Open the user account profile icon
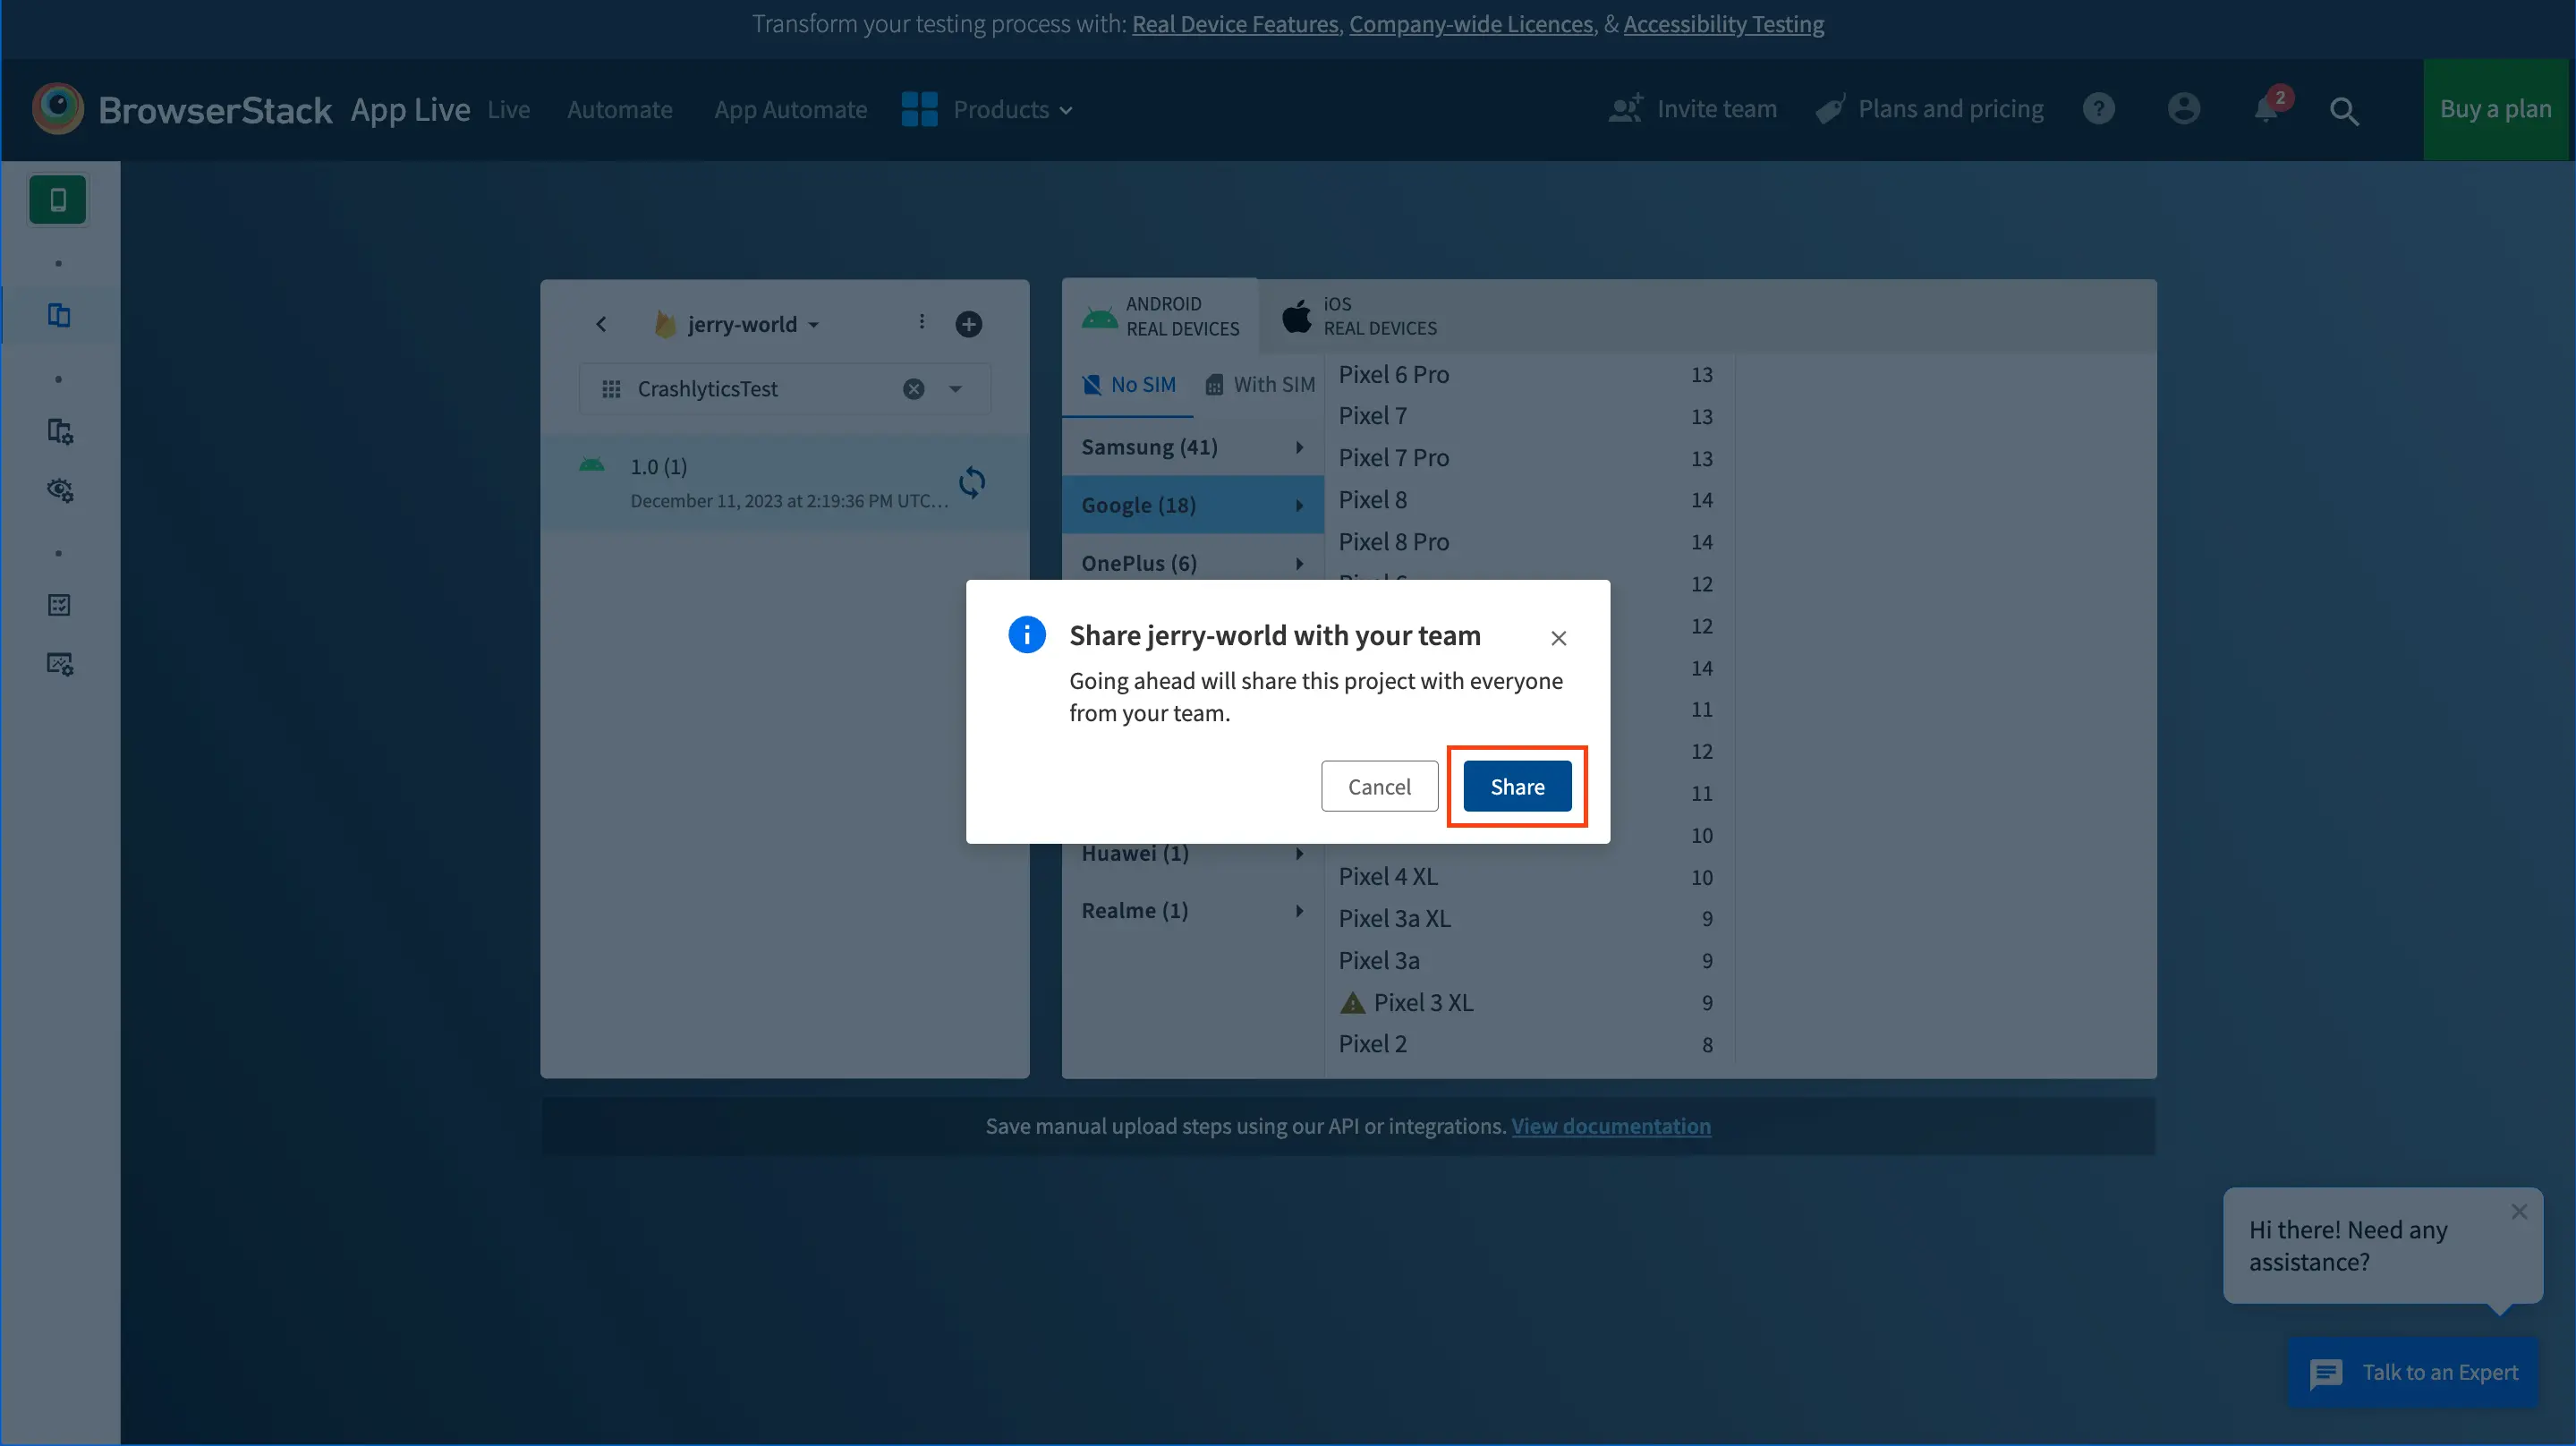Image resolution: width=2576 pixels, height=1446 pixels. point(2183,109)
